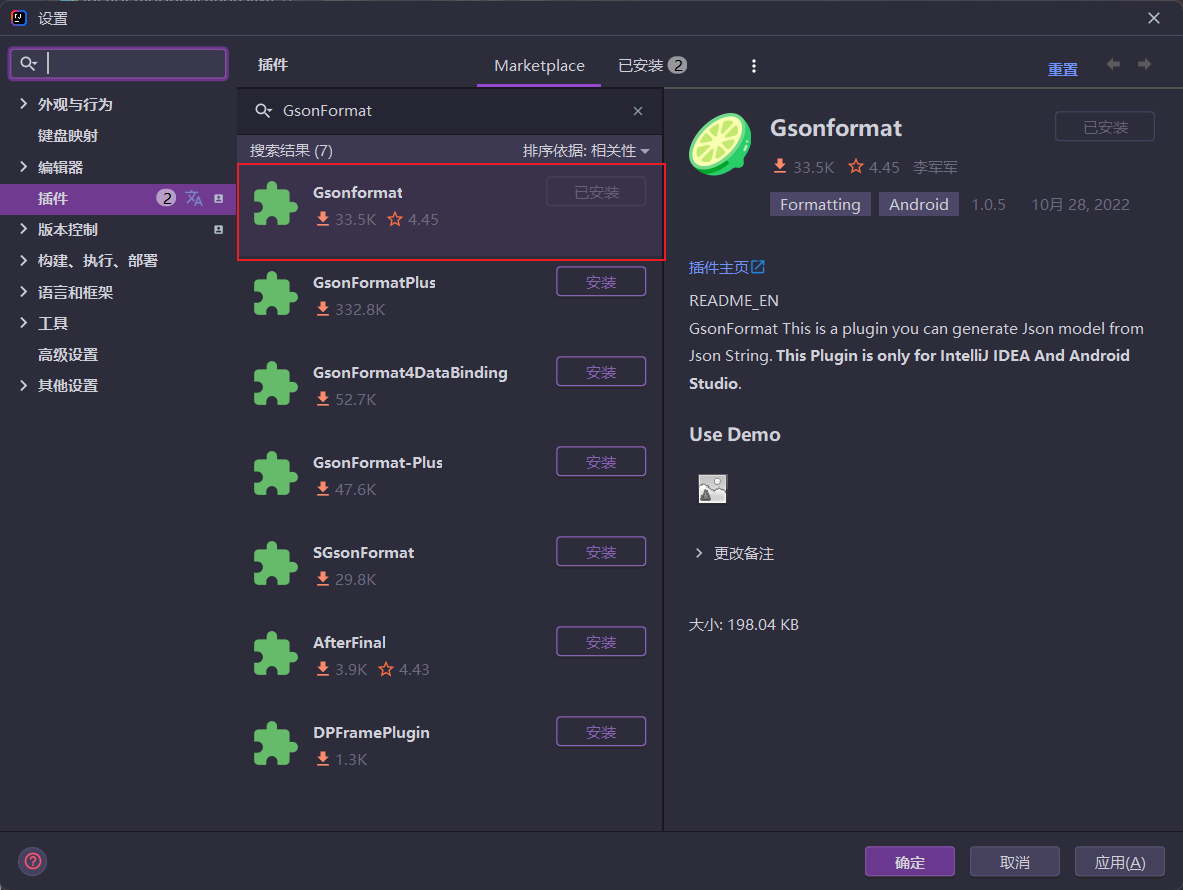Image resolution: width=1183 pixels, height=890 pixels.
Task: Click the Formatting tag
Action: pyautogui.click(x=820, y=204)
